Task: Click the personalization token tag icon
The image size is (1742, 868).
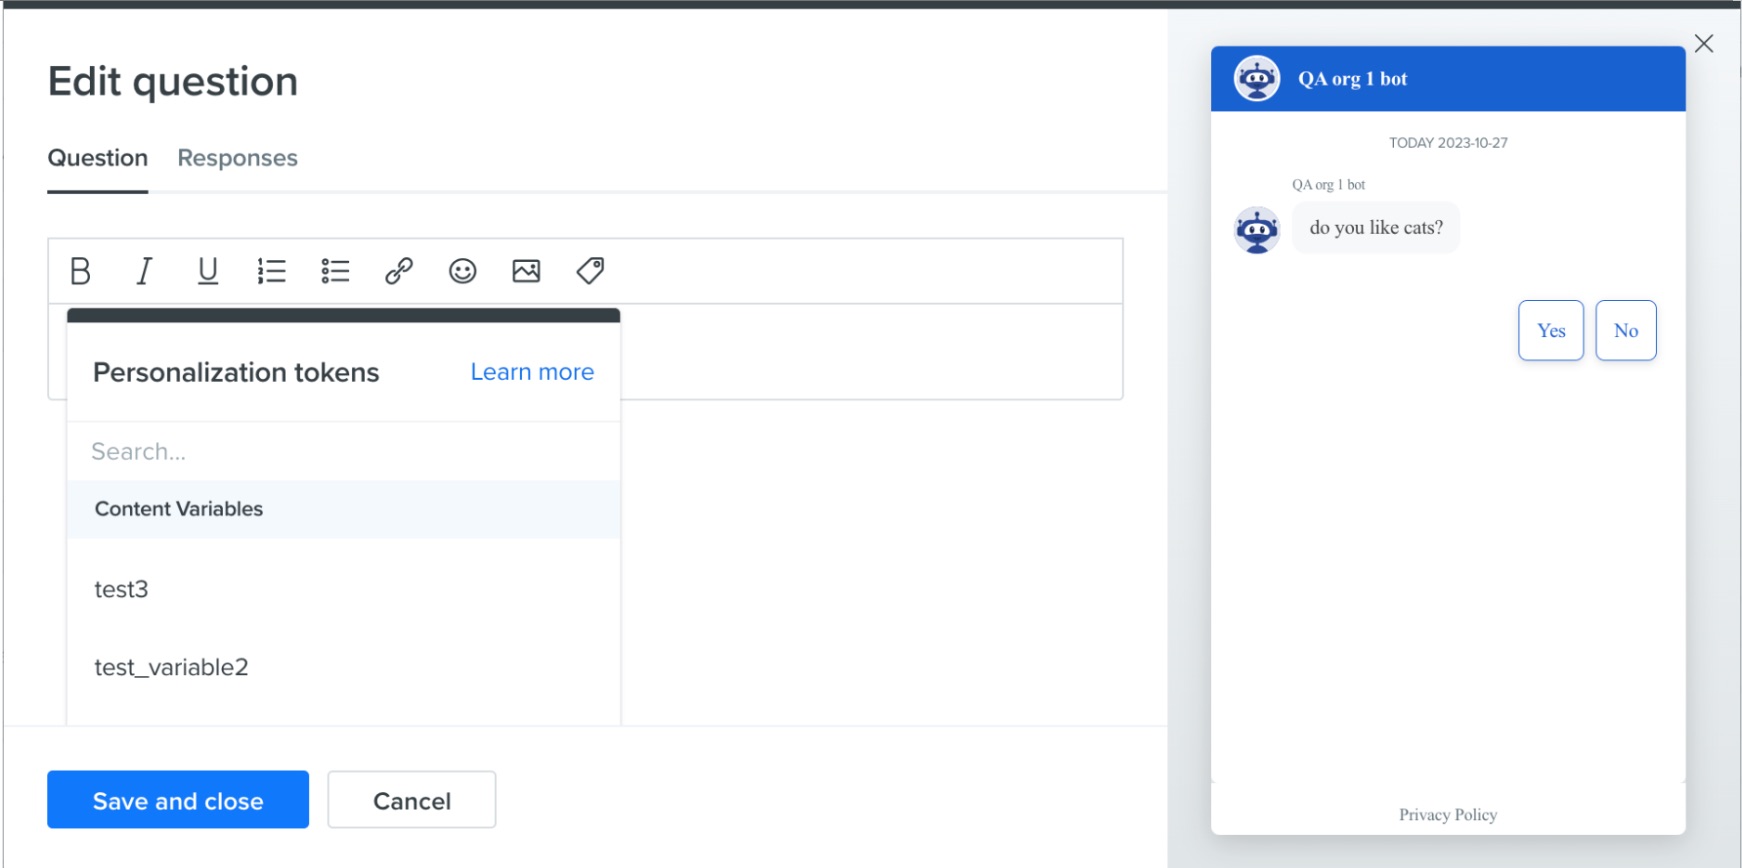Action: (590, 271)
